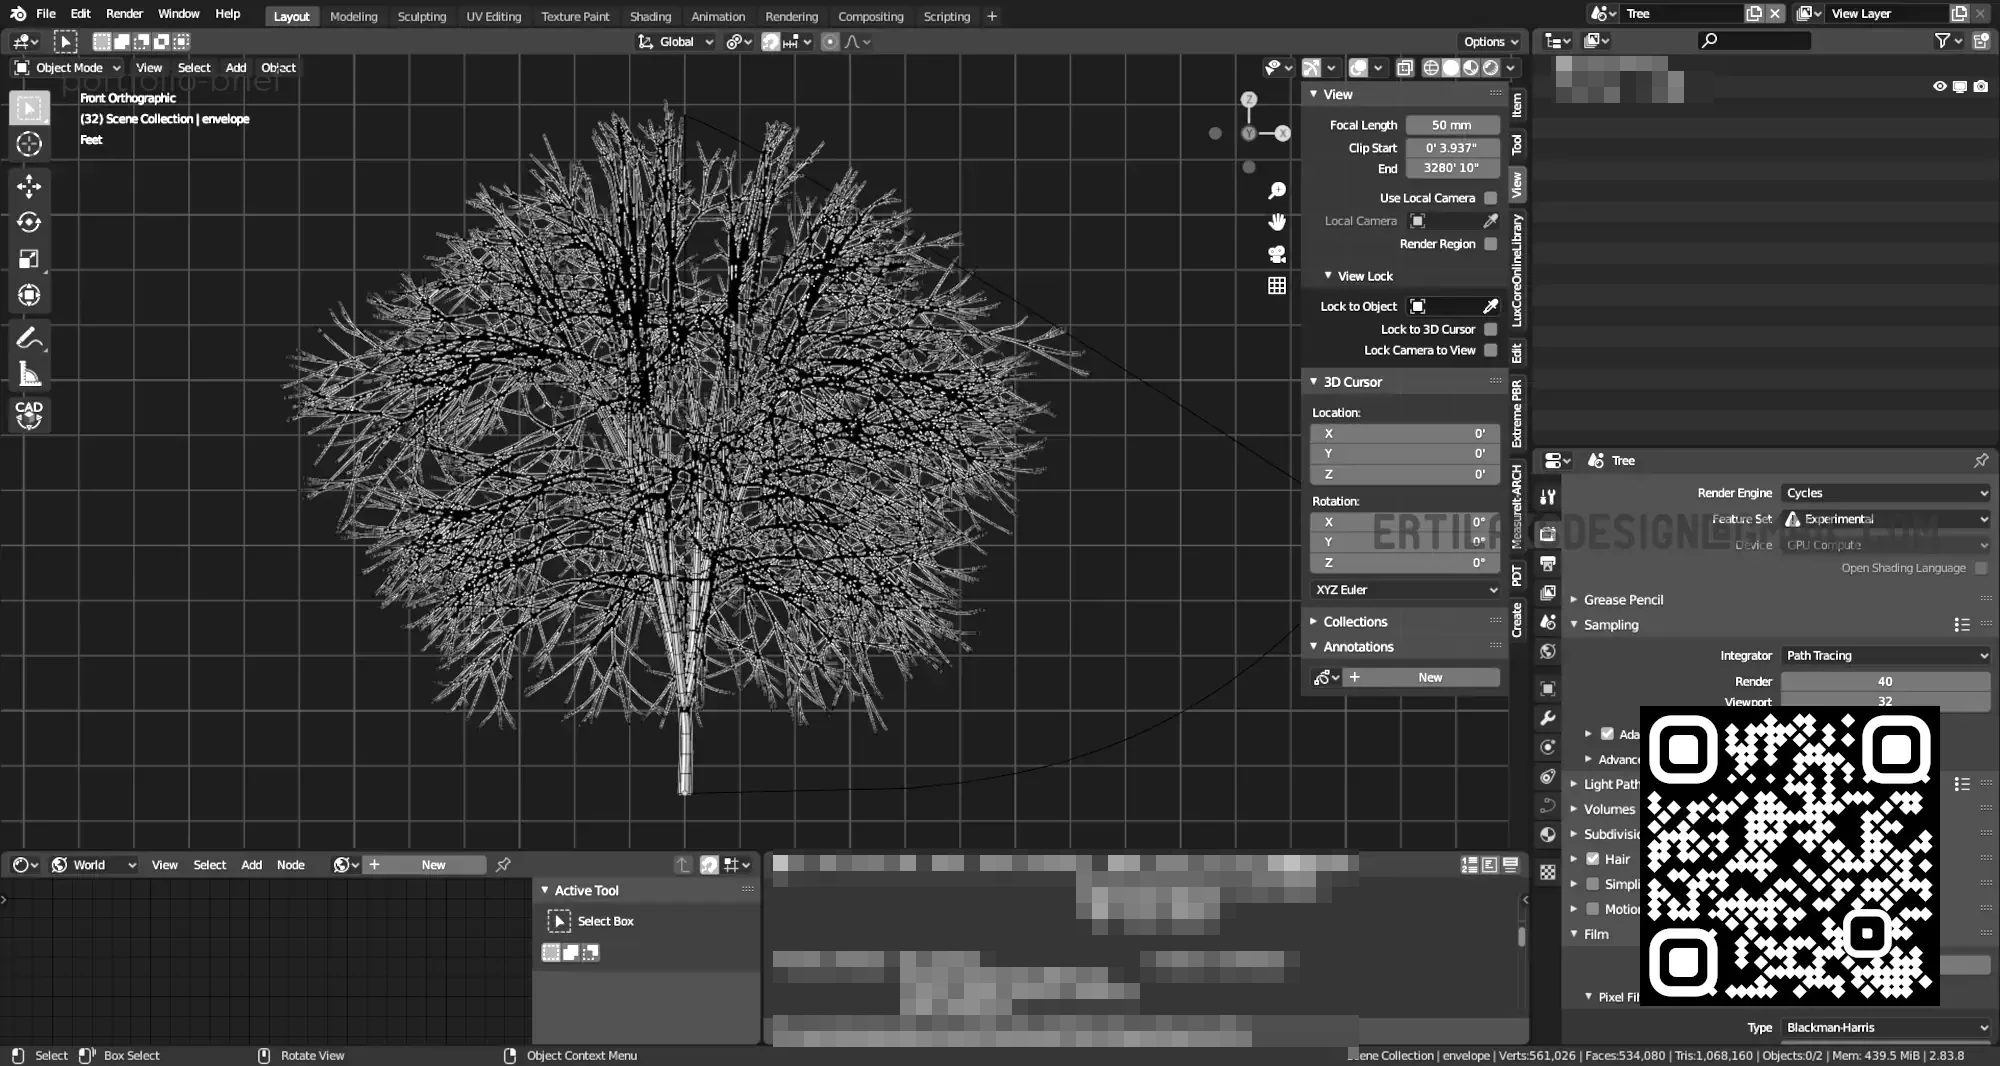Select the Scale tool in toolbar
The width and height of the screenshot is (2000, 1066).
pos(29,259)
